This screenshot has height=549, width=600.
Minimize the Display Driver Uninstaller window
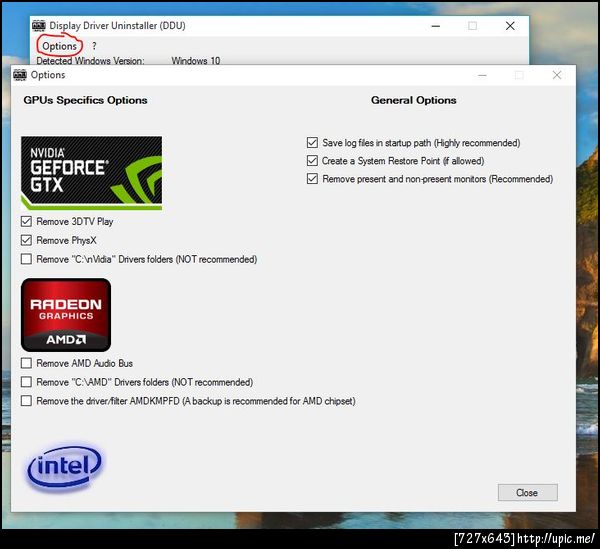(x=435, y=26)
